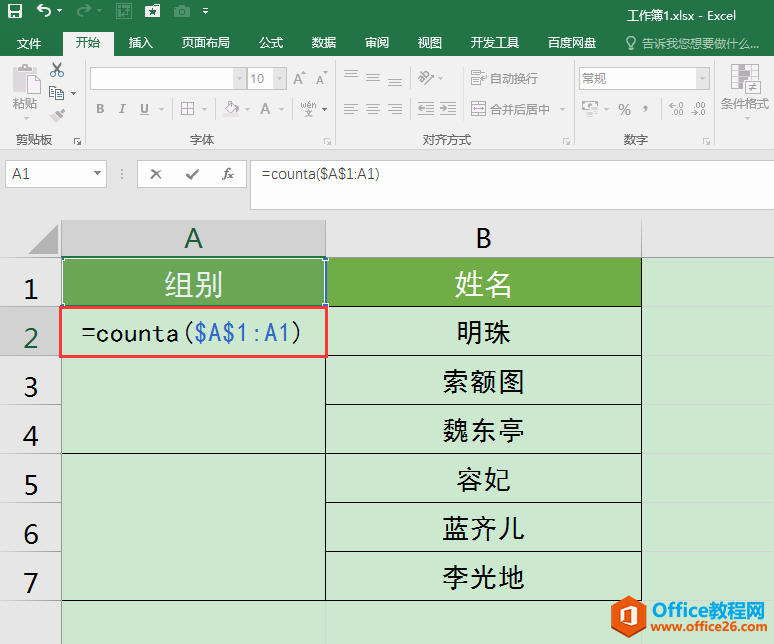774x644 pixels.
Task: Open the 剪贴板 dialog launcher
Action: [77, 141]
